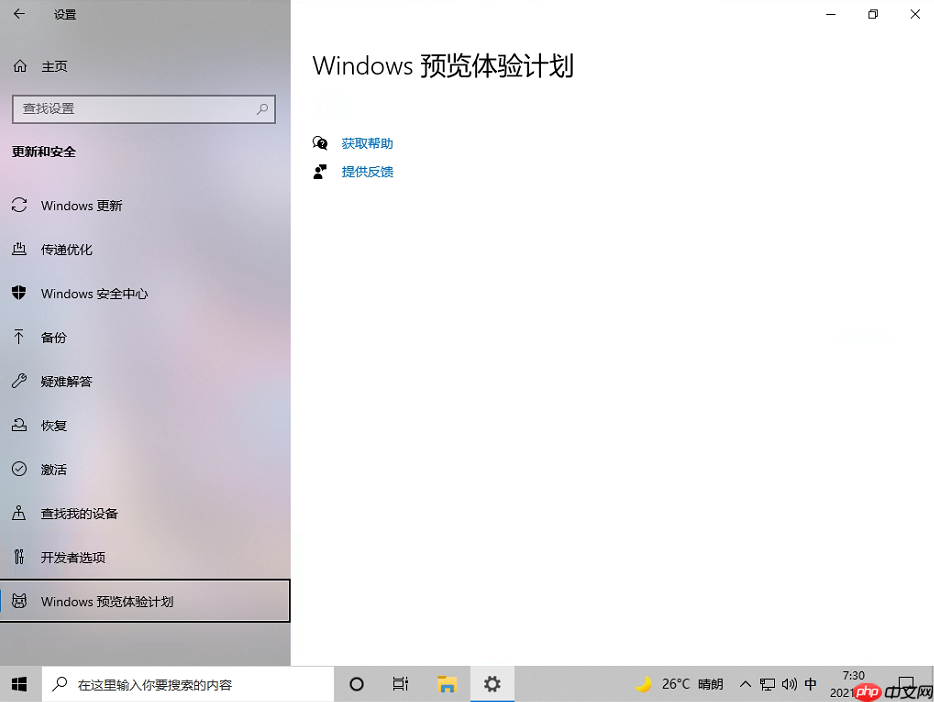
Task: Click the moon weather icon
Action: click(643, 684)
